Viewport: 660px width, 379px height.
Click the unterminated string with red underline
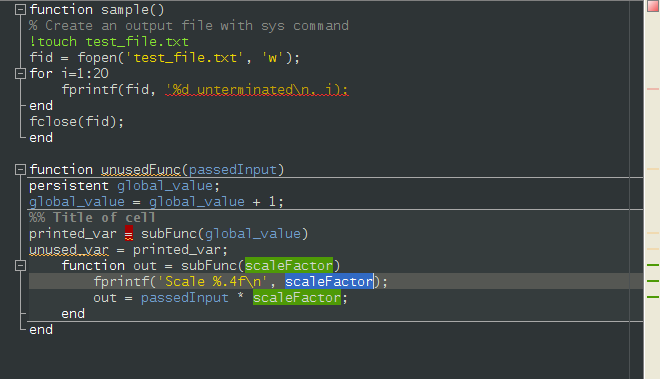tap(256, 90)
